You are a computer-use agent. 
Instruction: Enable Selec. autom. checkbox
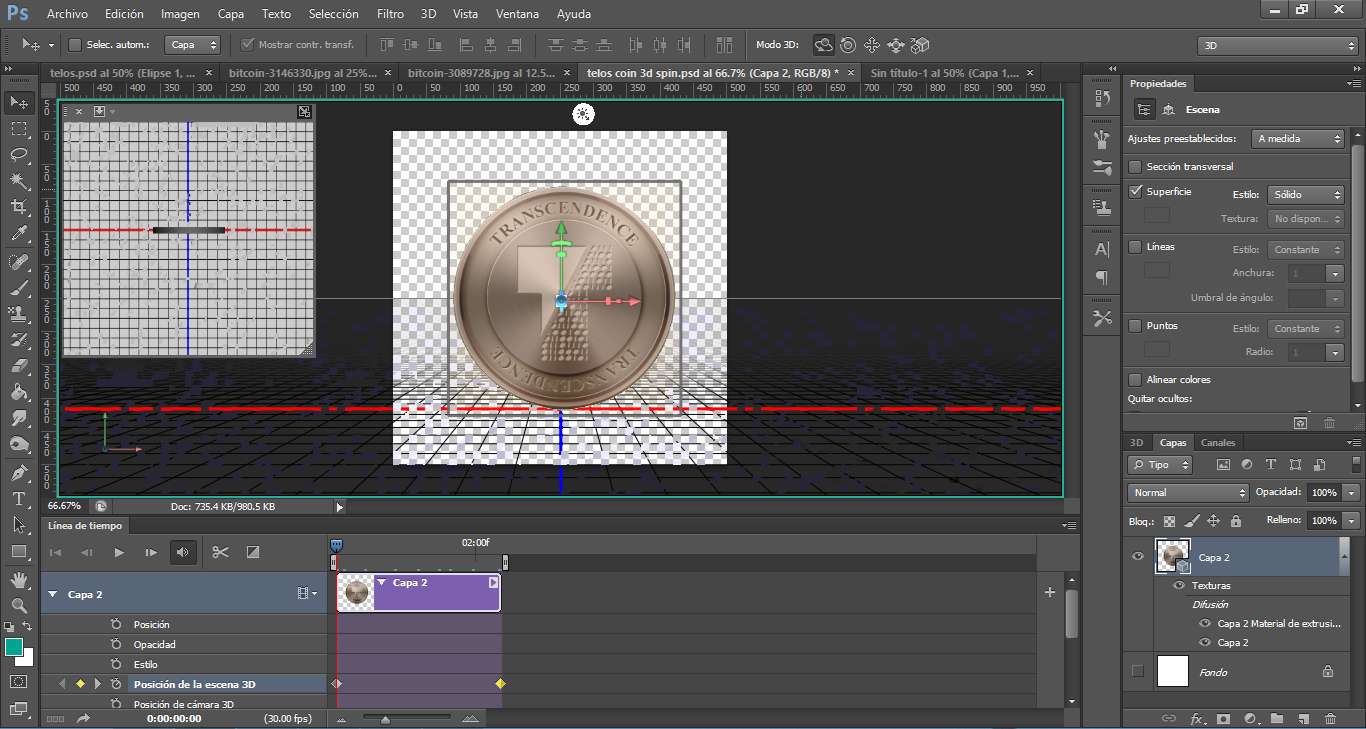click(x=75, y=45)
